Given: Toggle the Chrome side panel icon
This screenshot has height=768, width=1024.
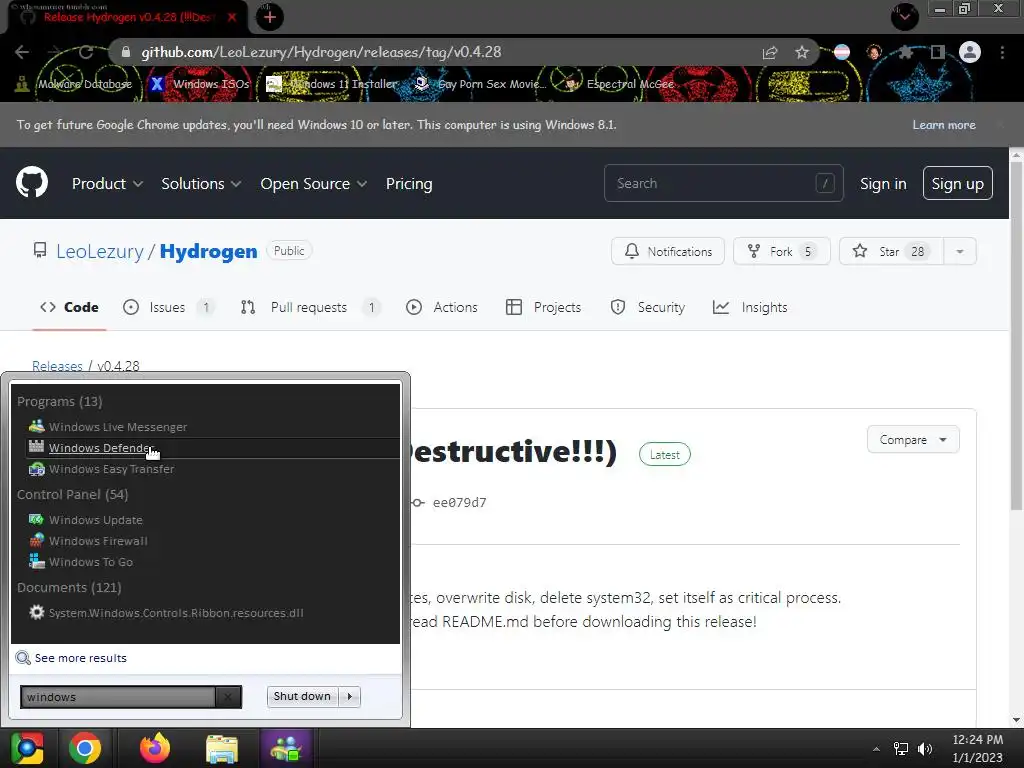Looking at the screenshot, I should pos(938,52).
